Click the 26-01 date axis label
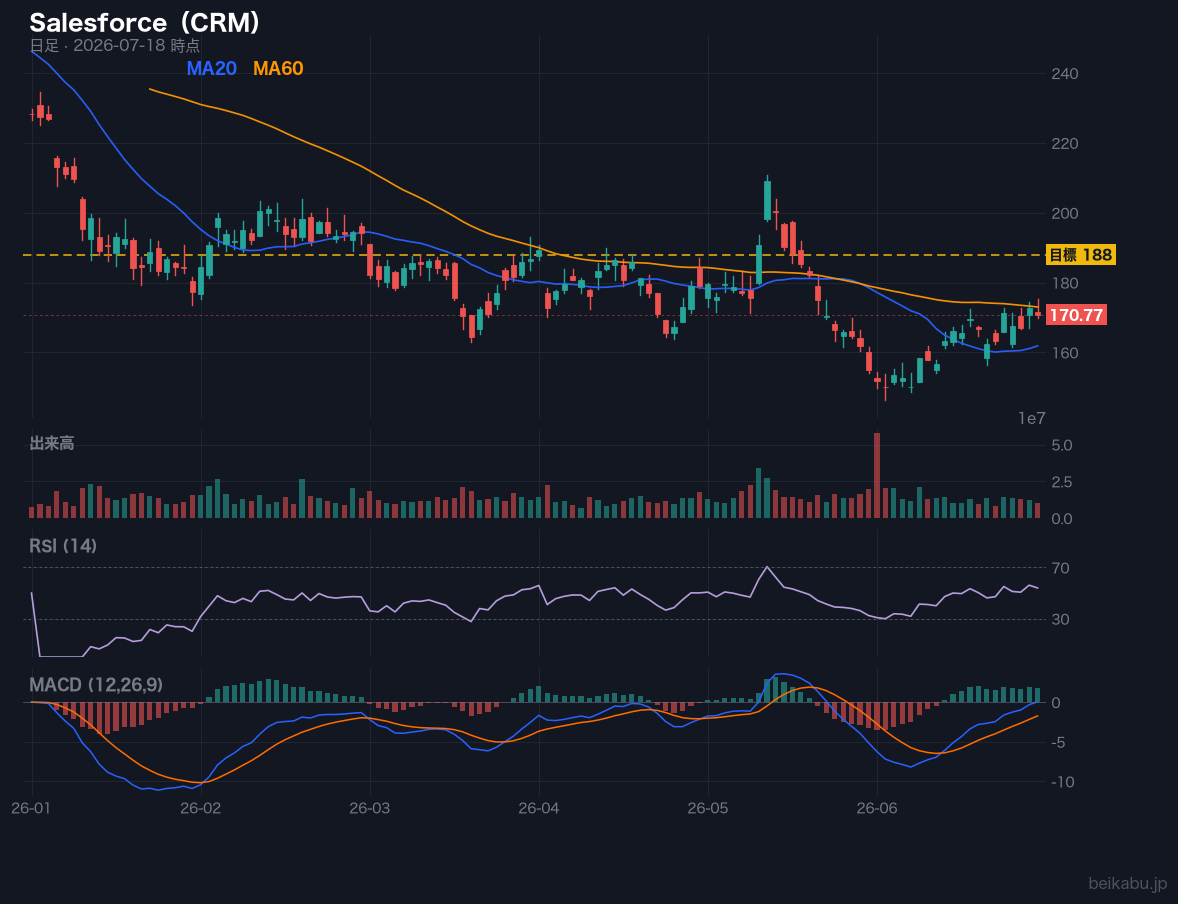The image size is (1178, 904). [x=32, y=809]
